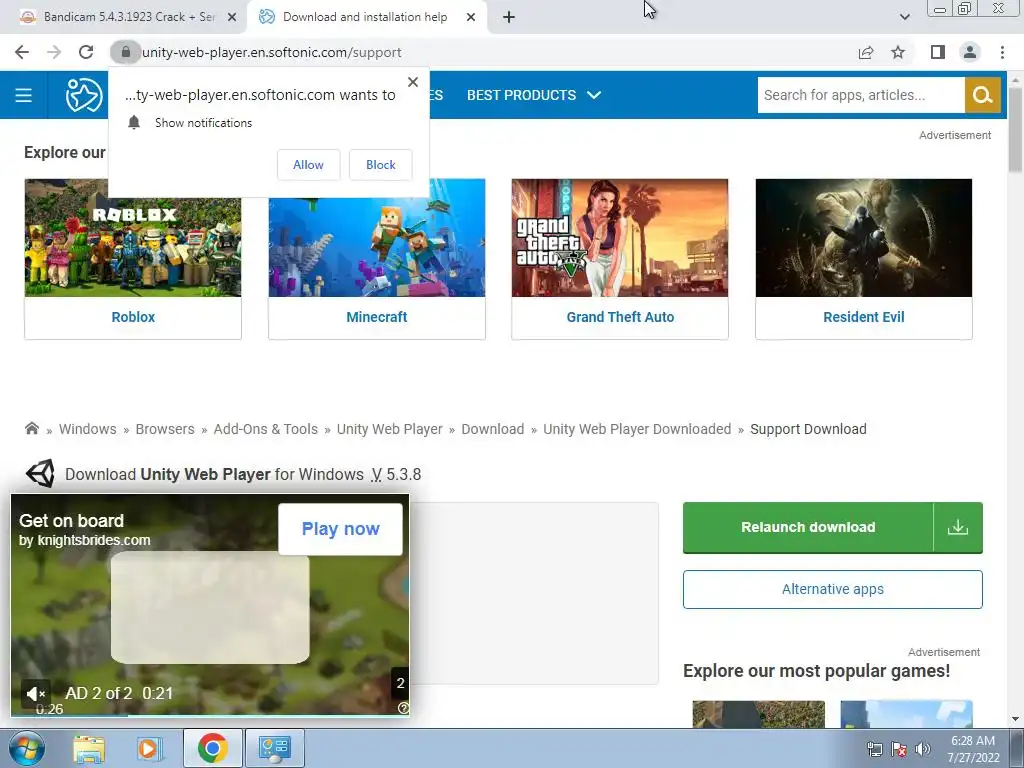Expand the Best Products menu
The width and height of the screenshot is (1024, 768).
click(x=534, y=95)
